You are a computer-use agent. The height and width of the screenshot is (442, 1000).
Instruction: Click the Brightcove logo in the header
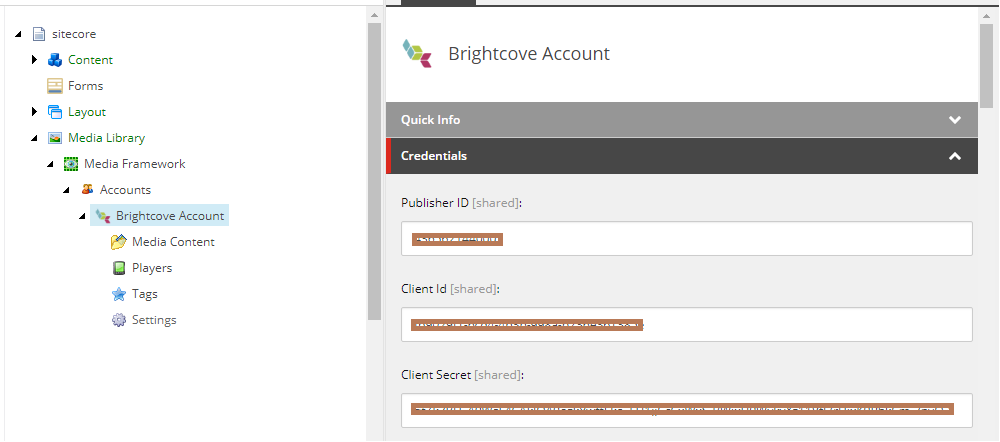click(417, 54)
